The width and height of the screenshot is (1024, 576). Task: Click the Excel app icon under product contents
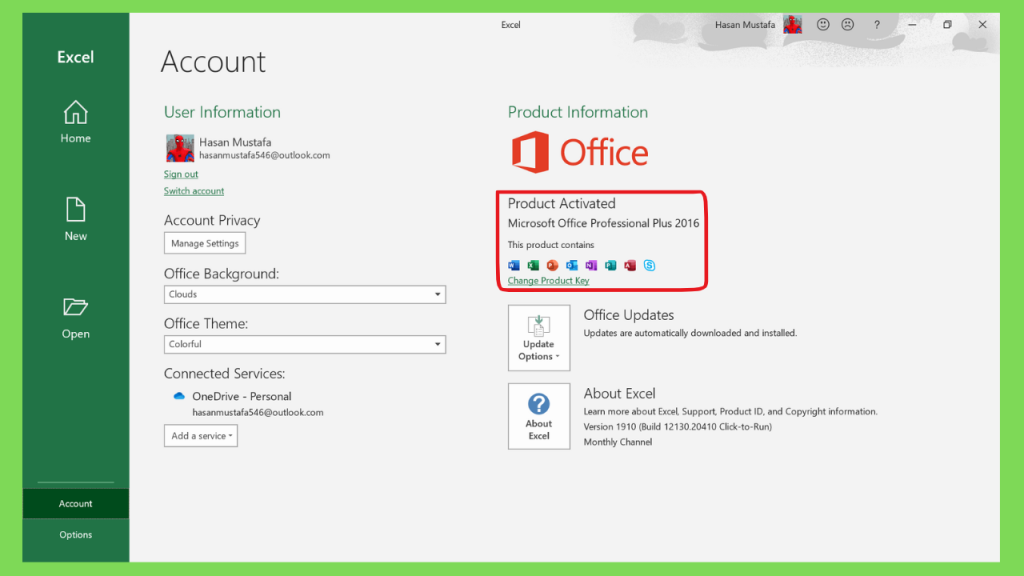[533, 265]
